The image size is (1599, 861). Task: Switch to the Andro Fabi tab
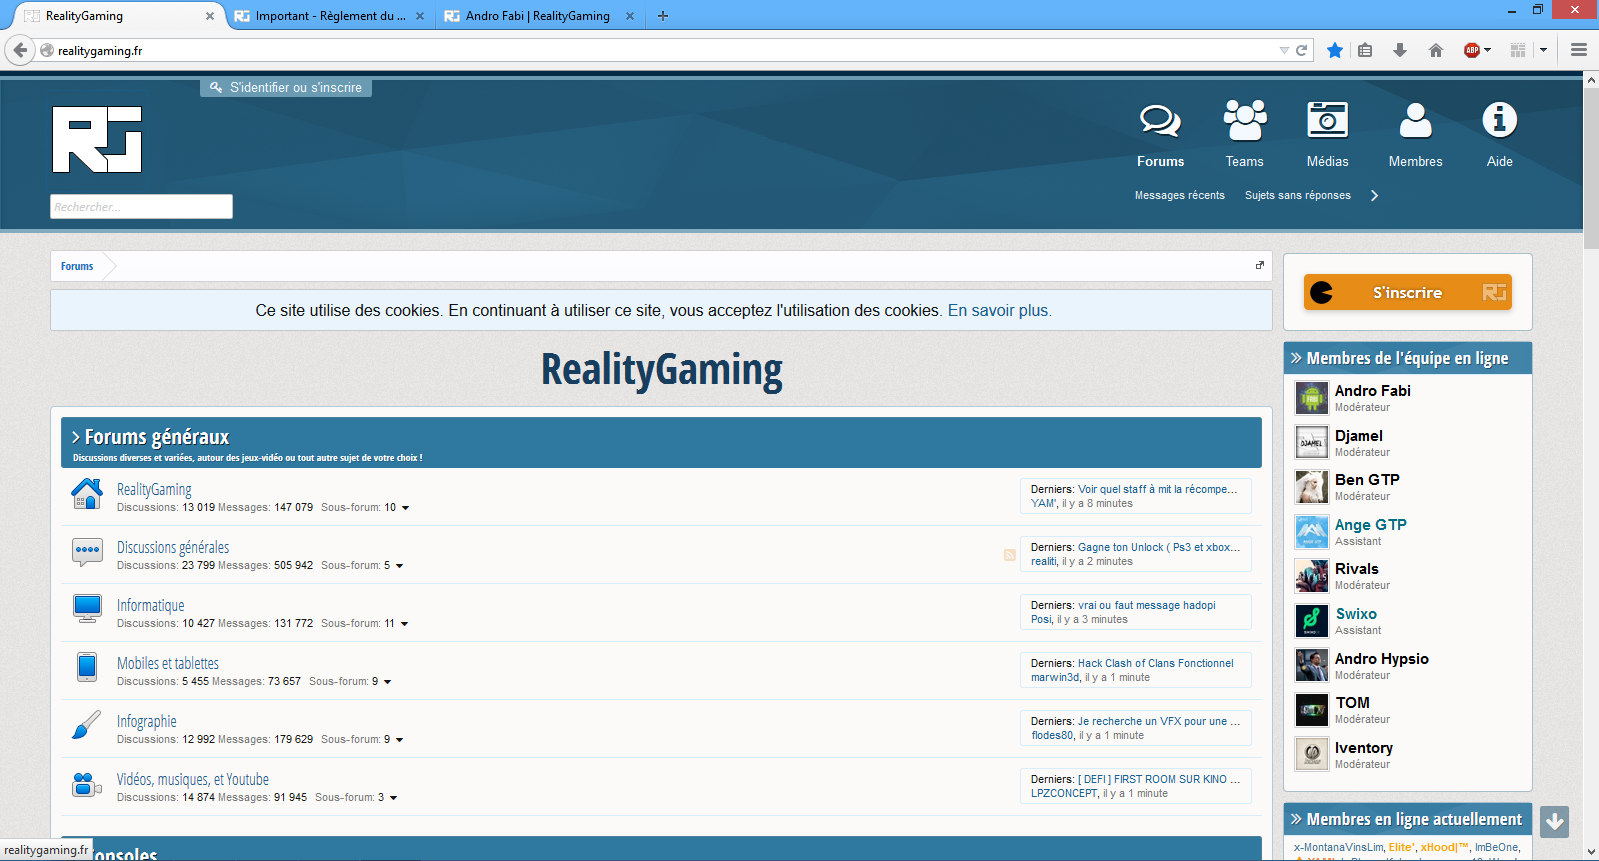pyautogui.click(x=538, y=16)
